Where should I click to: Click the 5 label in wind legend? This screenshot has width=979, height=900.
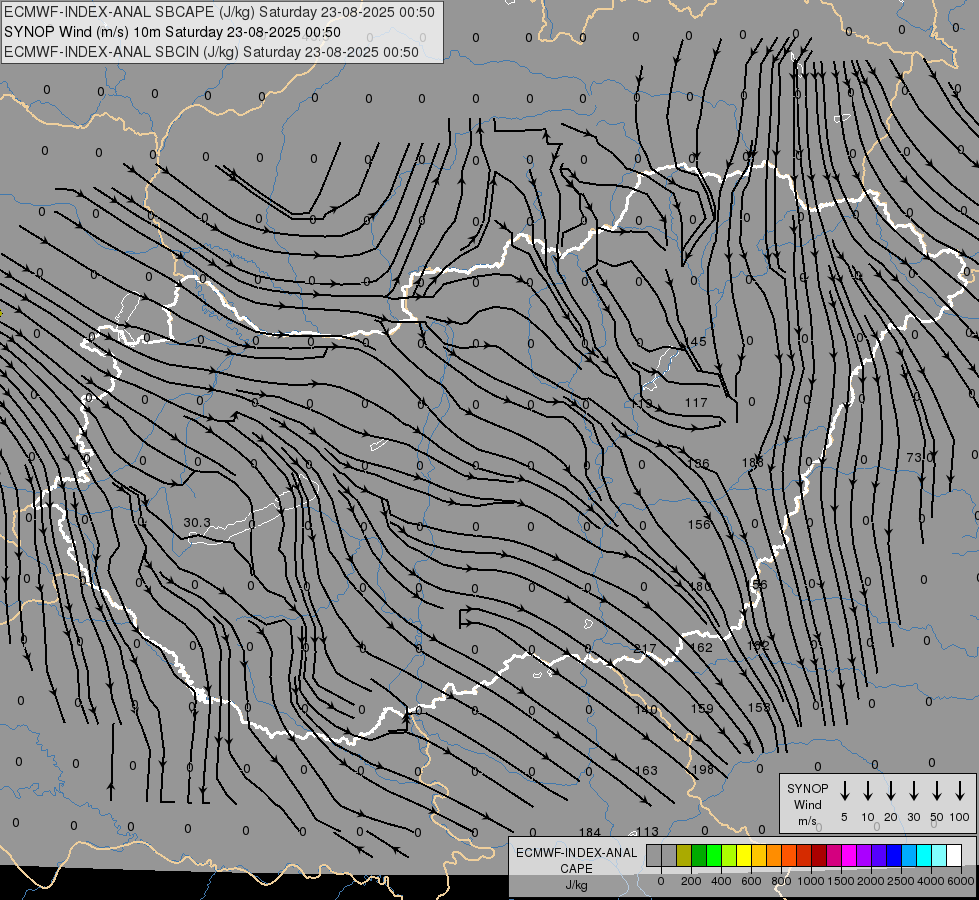click(844, 817)
